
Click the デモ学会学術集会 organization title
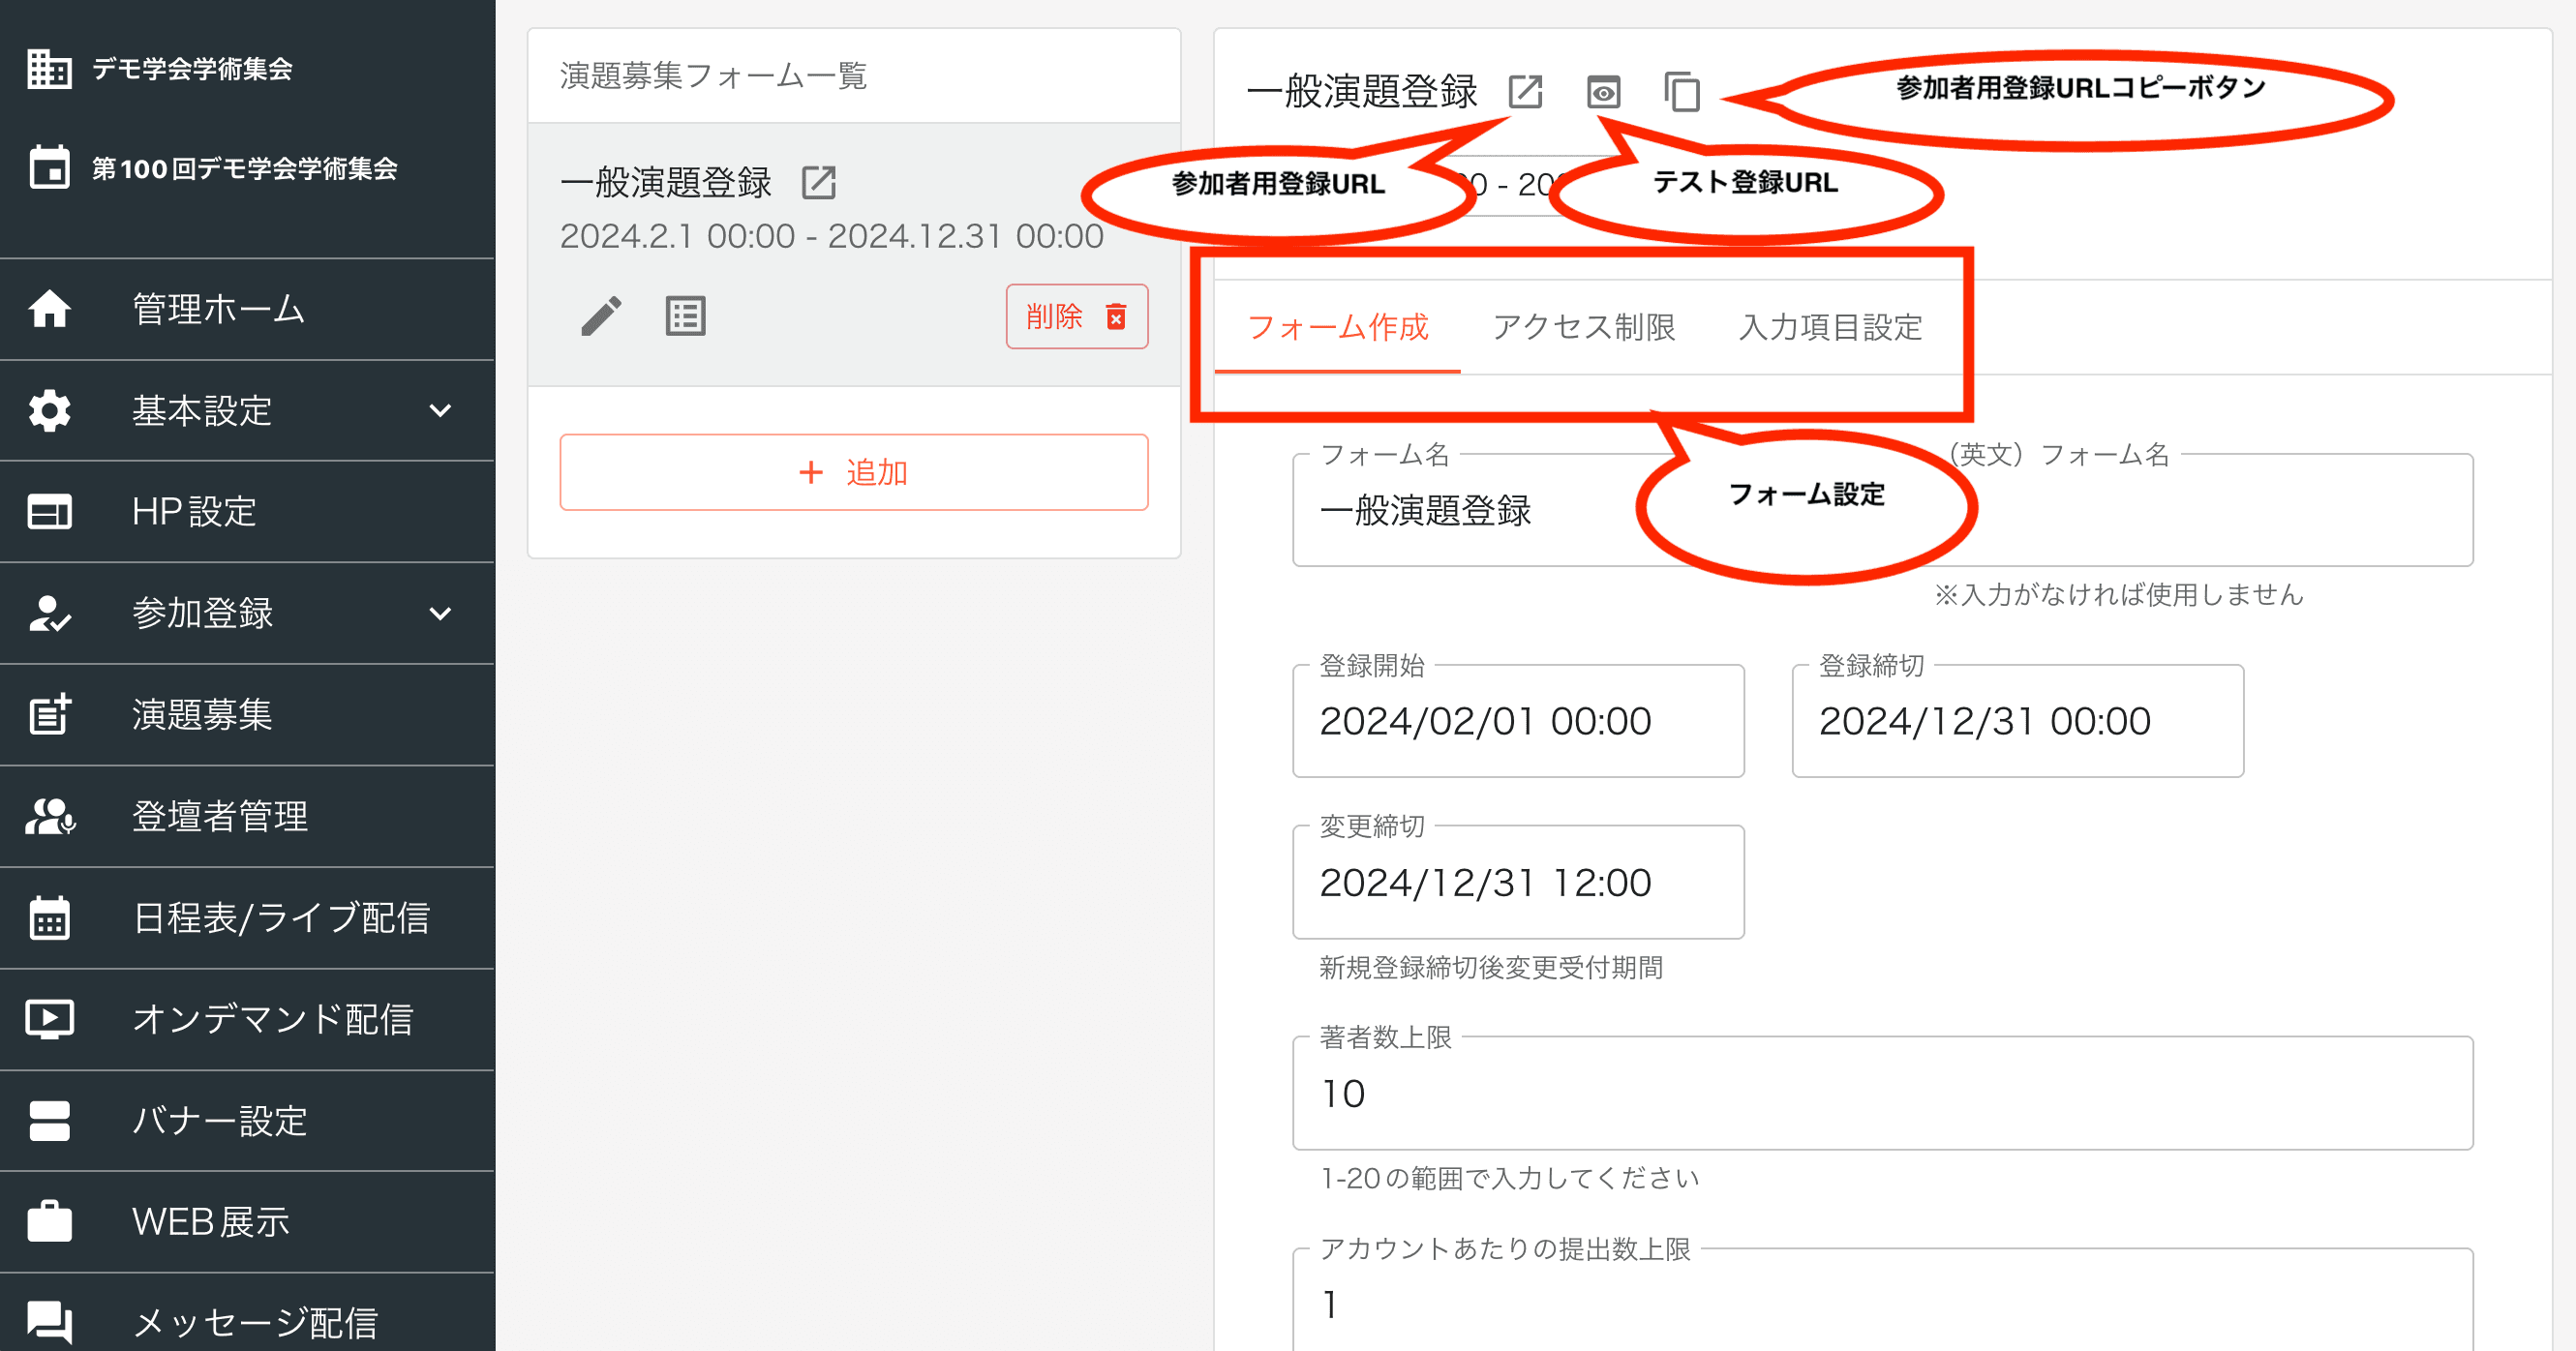[x=192, y=69]
